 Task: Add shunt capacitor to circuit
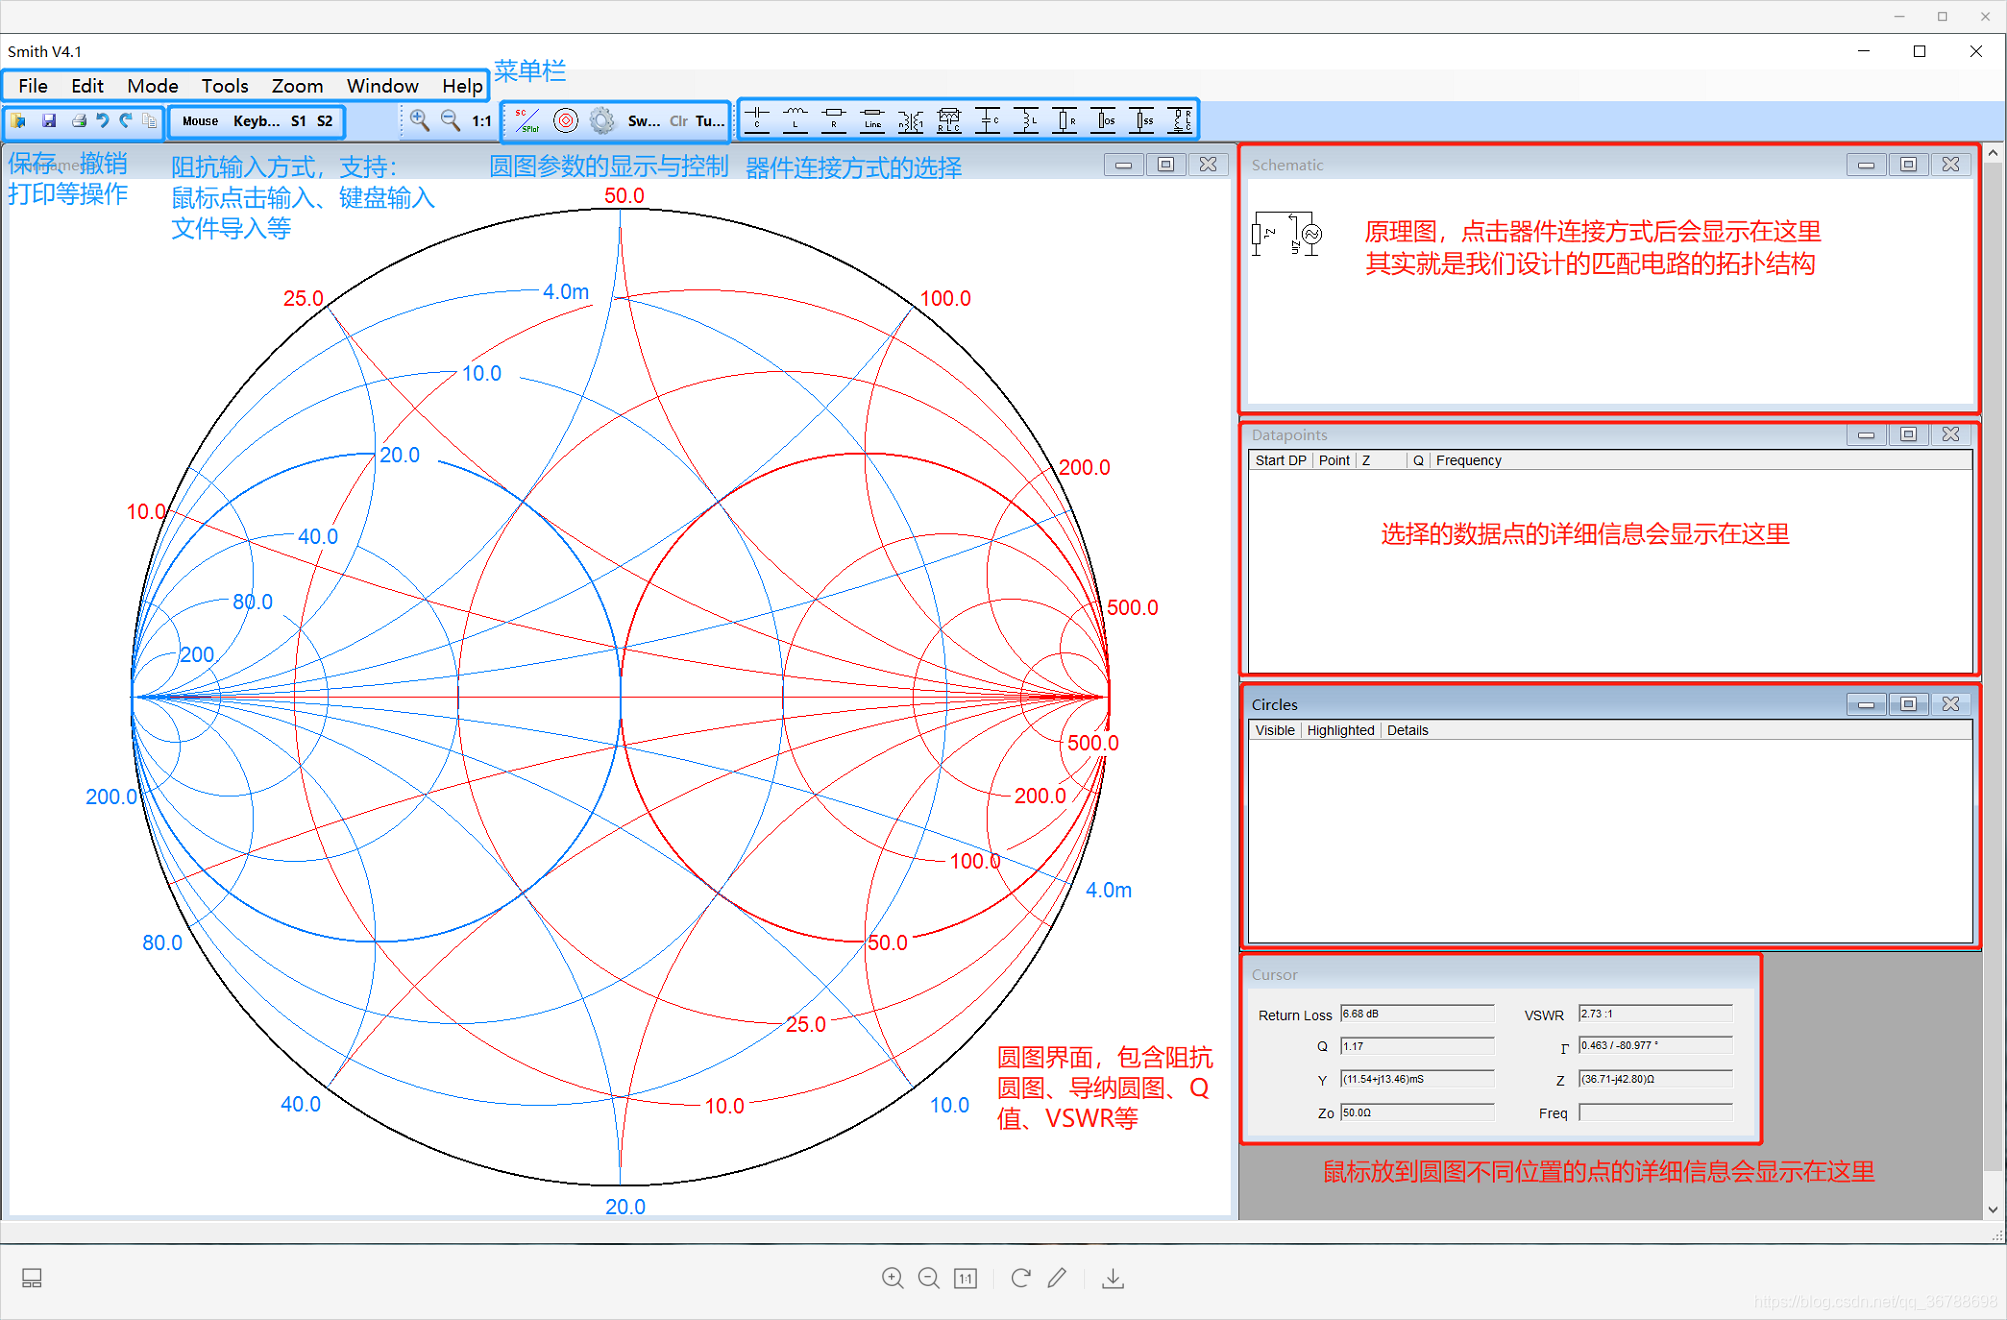[988, 120]
